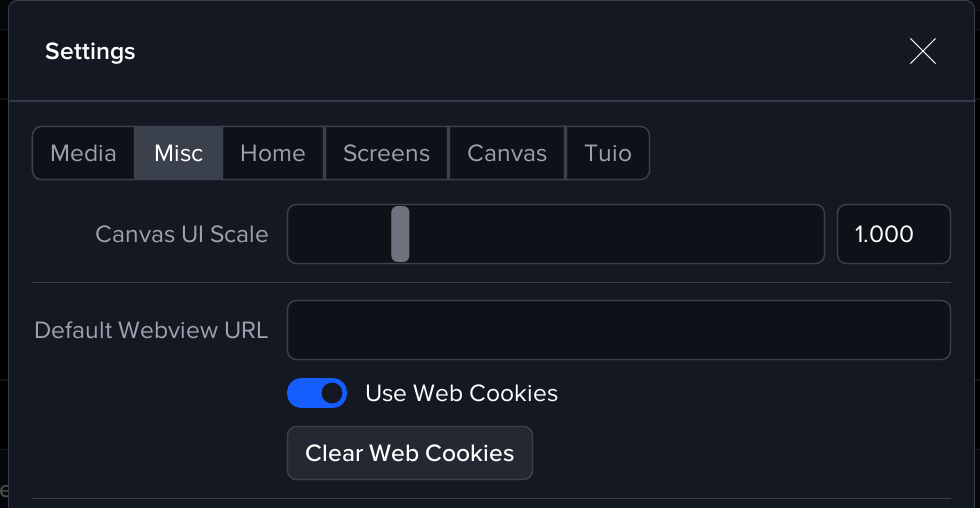The height and width of the screenshot is (508, 980).
Task: Click the Use Web Cookies label text
Action: coord(461,393)
